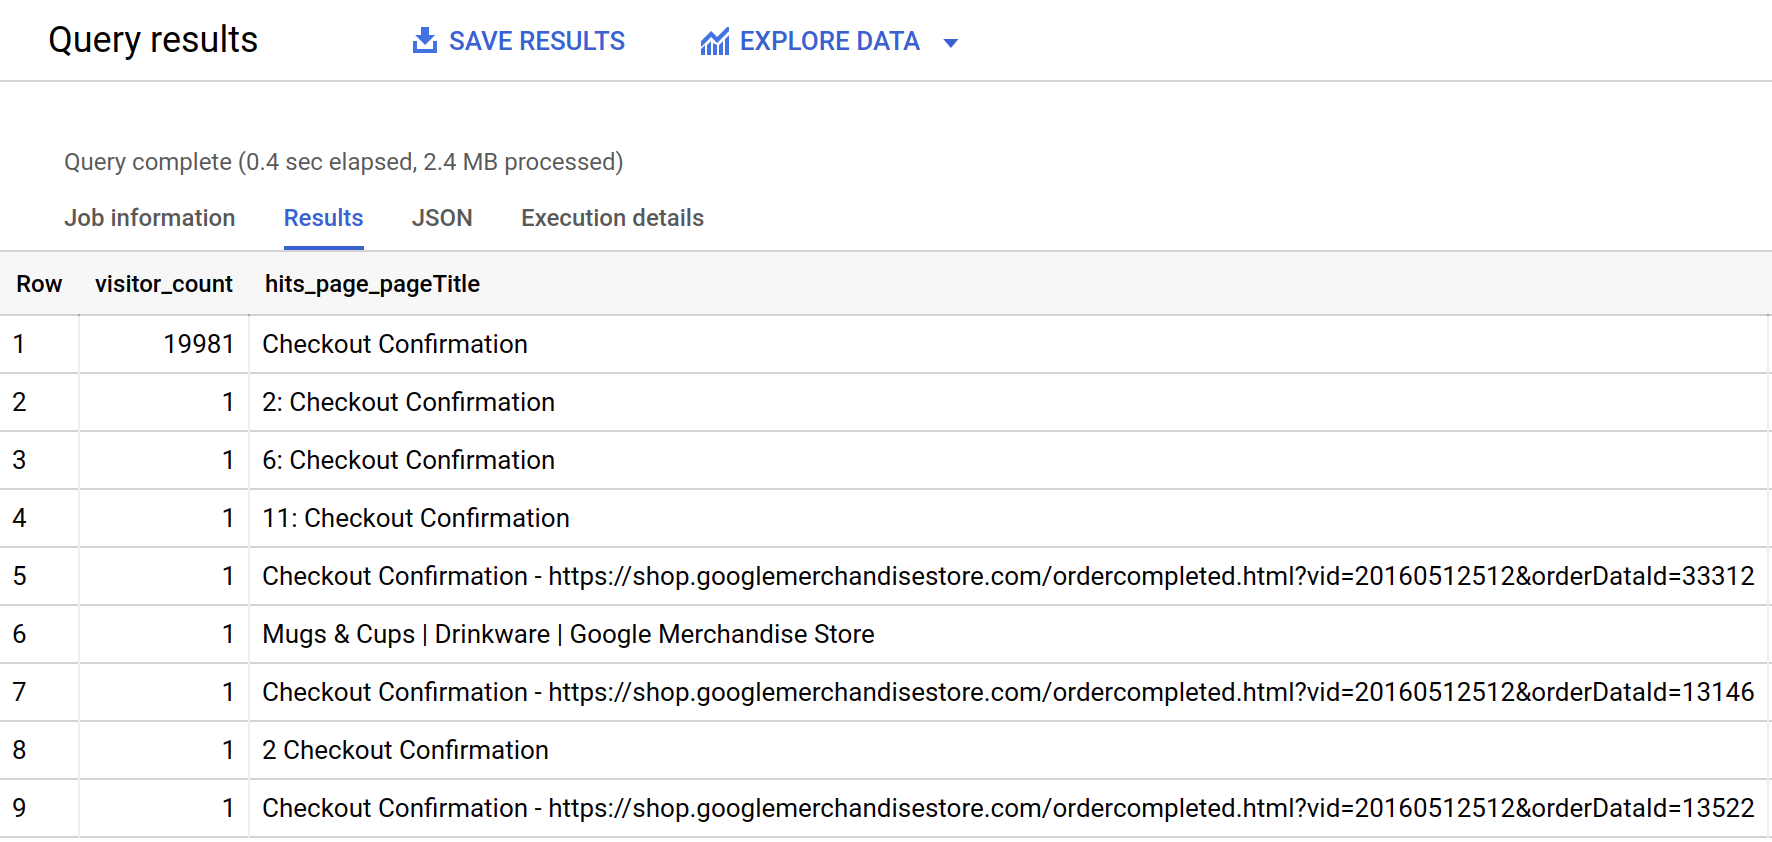Click the visitor_count column header
The height and width of the screenshot is (842, 1772).
pyautogui.click(x=164, y=284)
